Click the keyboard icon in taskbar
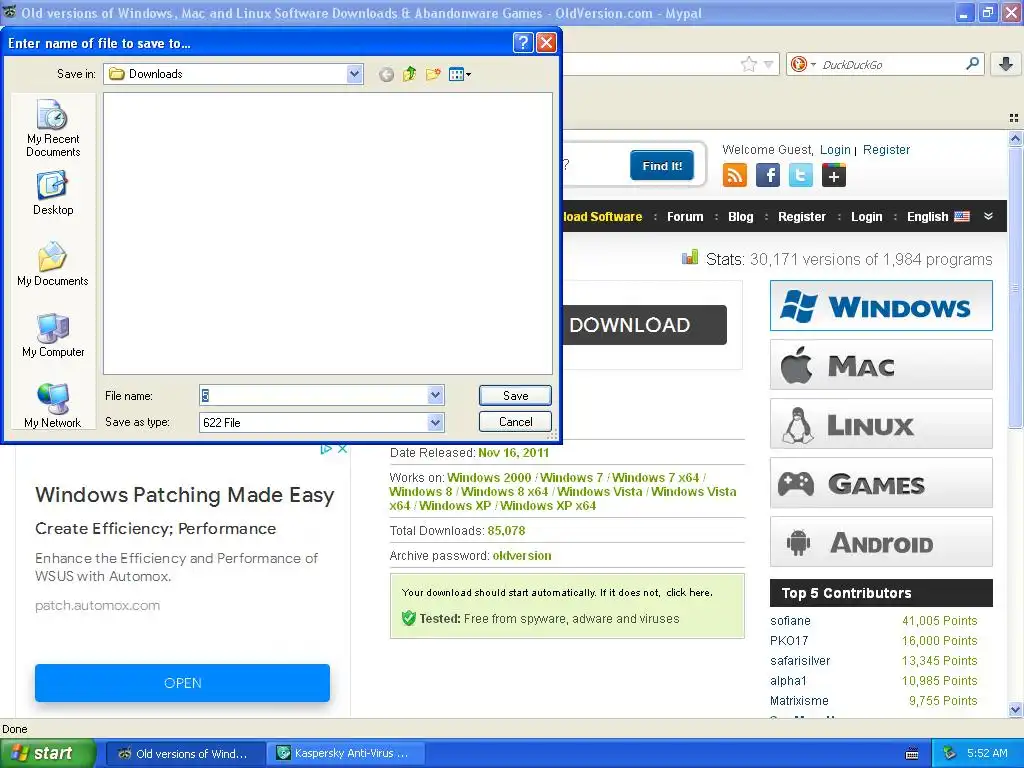 pos(912,754)
